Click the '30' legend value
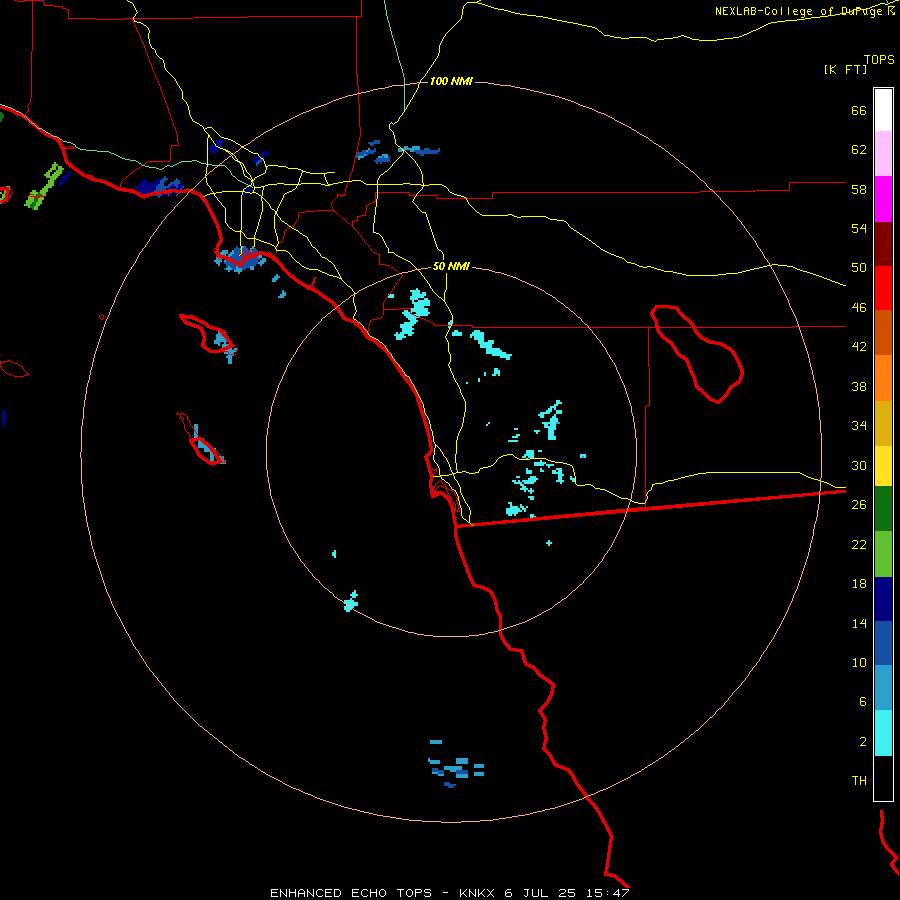Viewport: 900px width, 900px height. [x=859, y=465]
